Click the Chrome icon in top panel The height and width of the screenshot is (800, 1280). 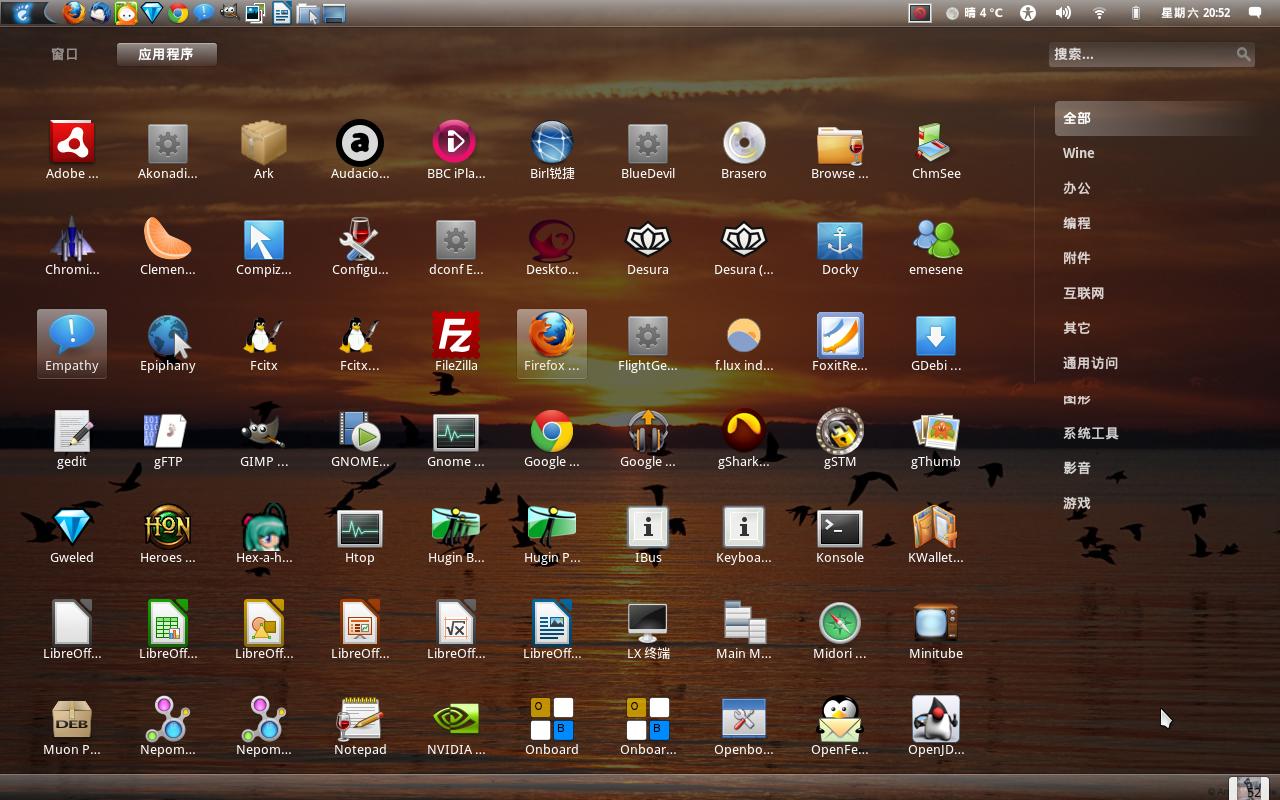tap(178, 13)
